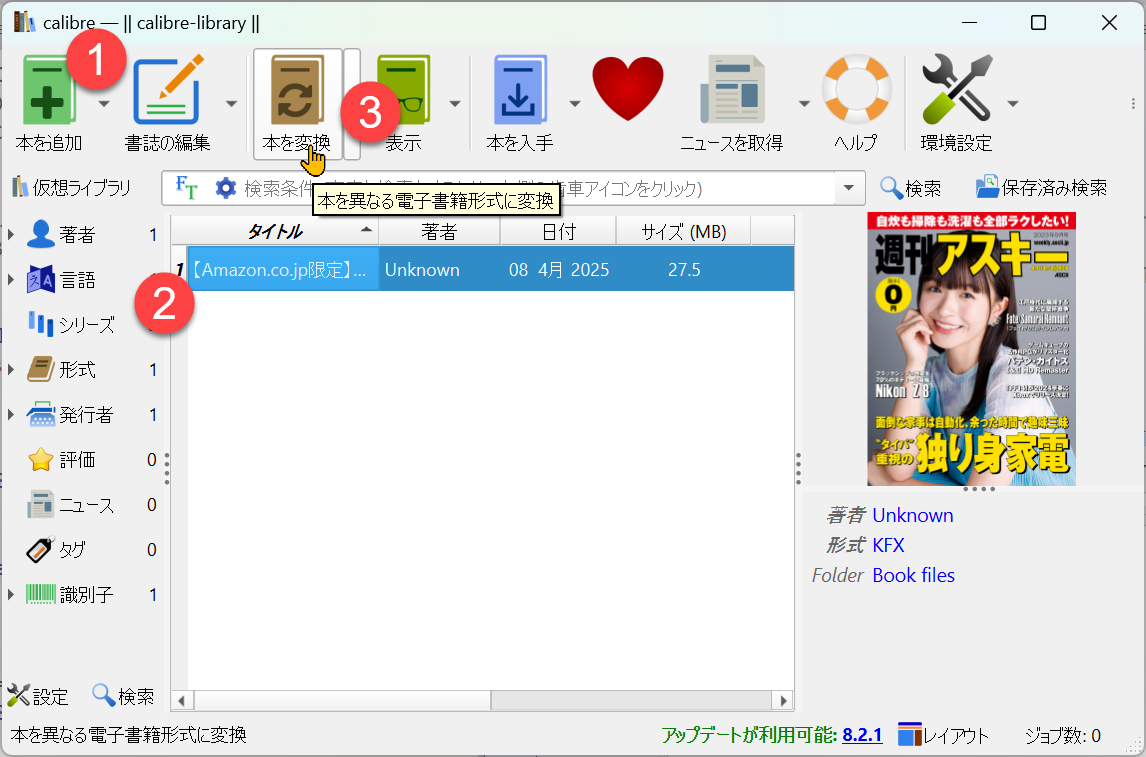
Task: Select the Amazon.co.jp限定 book row title
Action: tap(283, 270)
